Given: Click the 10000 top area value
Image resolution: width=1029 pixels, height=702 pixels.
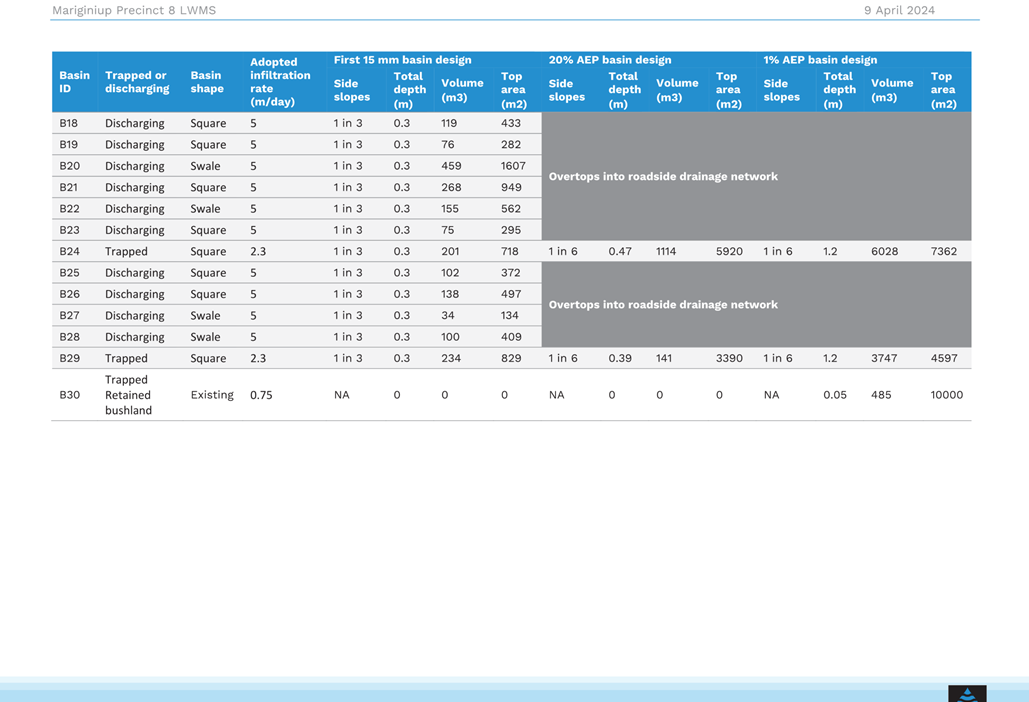Looking at the screenshot, I should (x=946, y=395).
